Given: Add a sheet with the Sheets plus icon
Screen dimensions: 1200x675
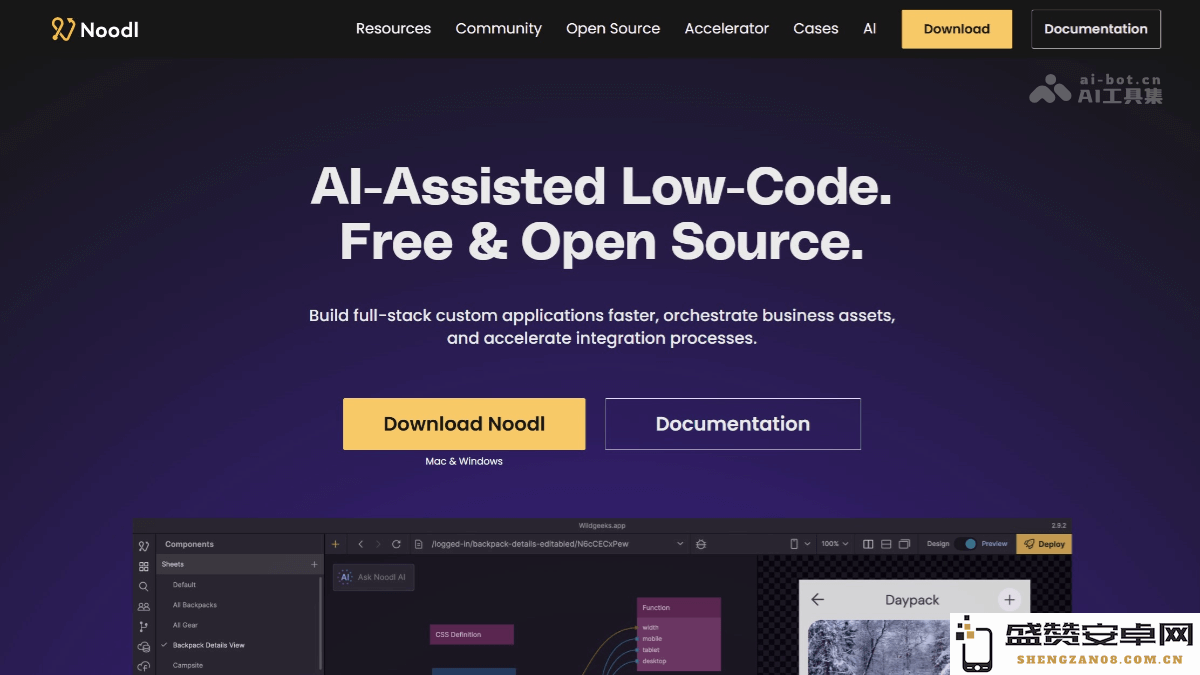Looking at the screenshot, I should (314, 565).
